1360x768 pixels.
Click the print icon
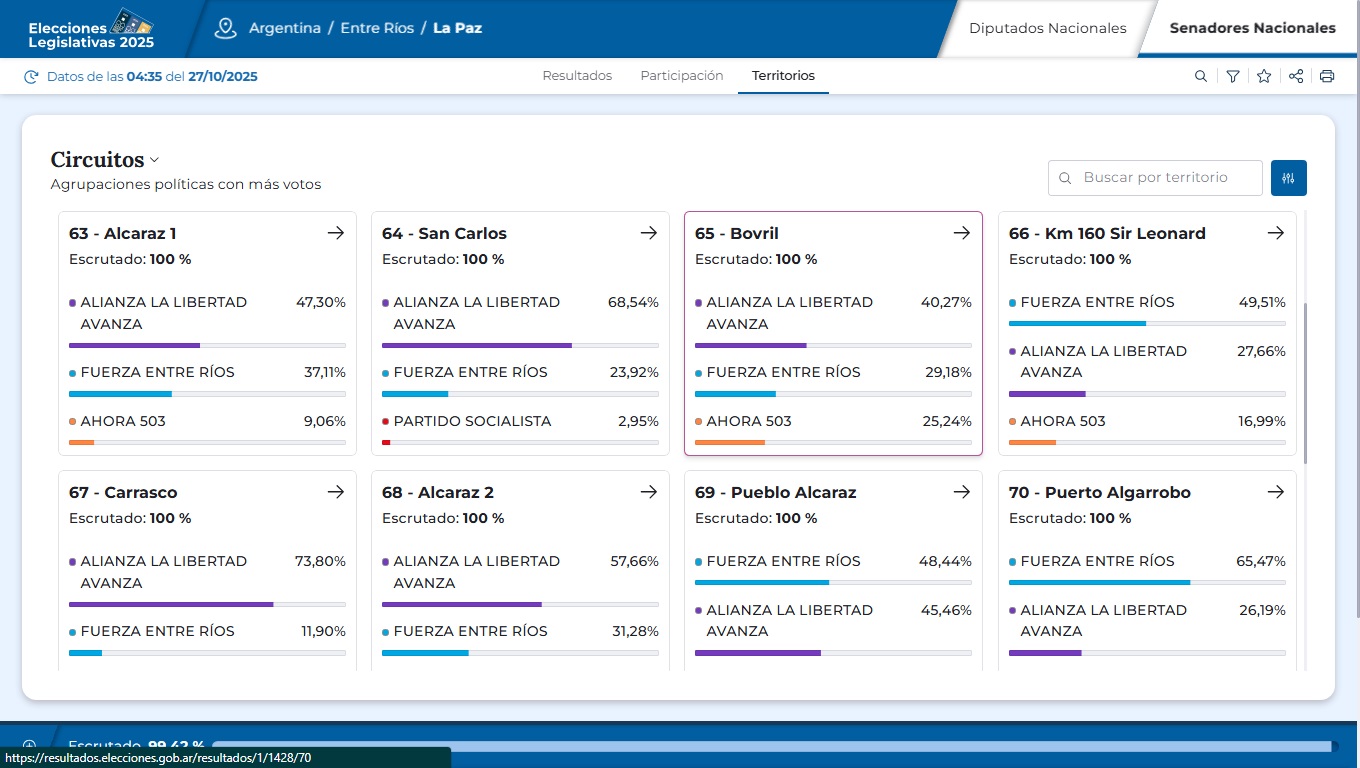pos(1327,76)
